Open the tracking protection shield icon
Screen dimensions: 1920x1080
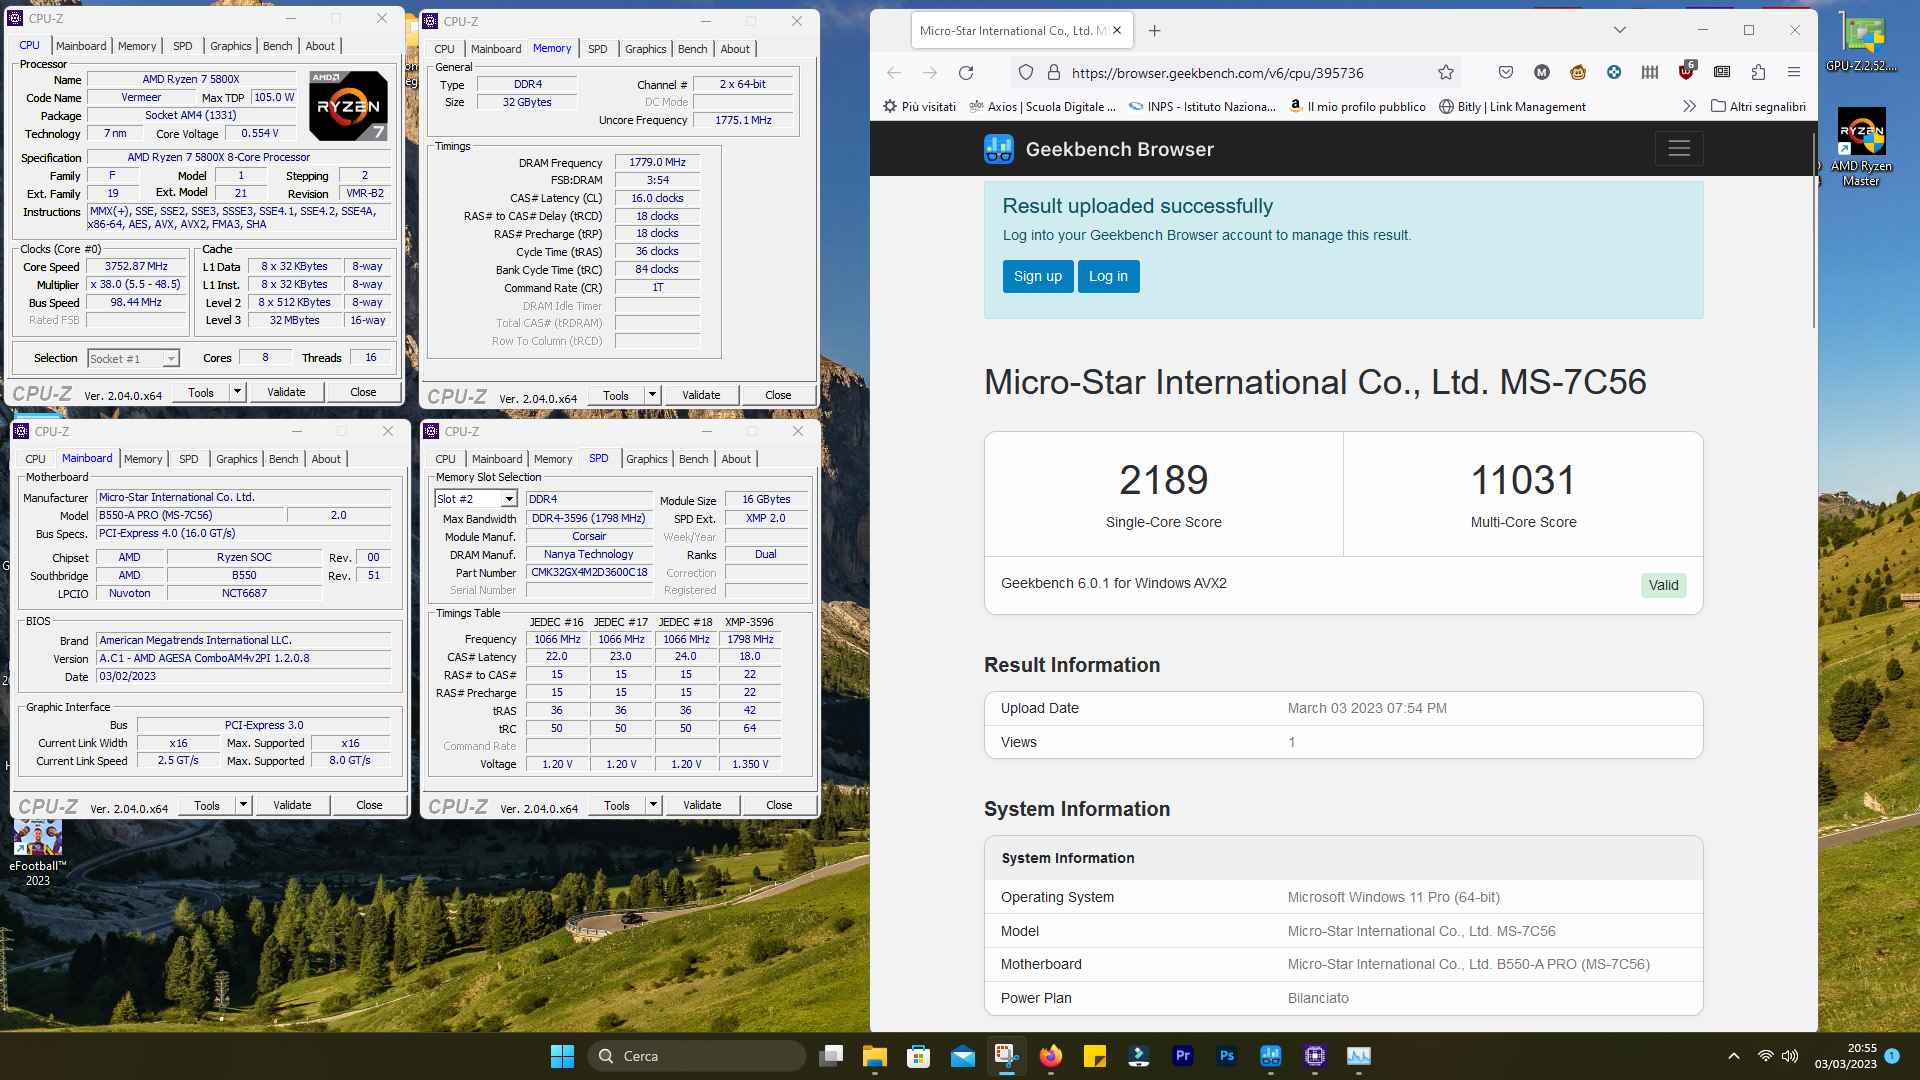pos(1025,73)
